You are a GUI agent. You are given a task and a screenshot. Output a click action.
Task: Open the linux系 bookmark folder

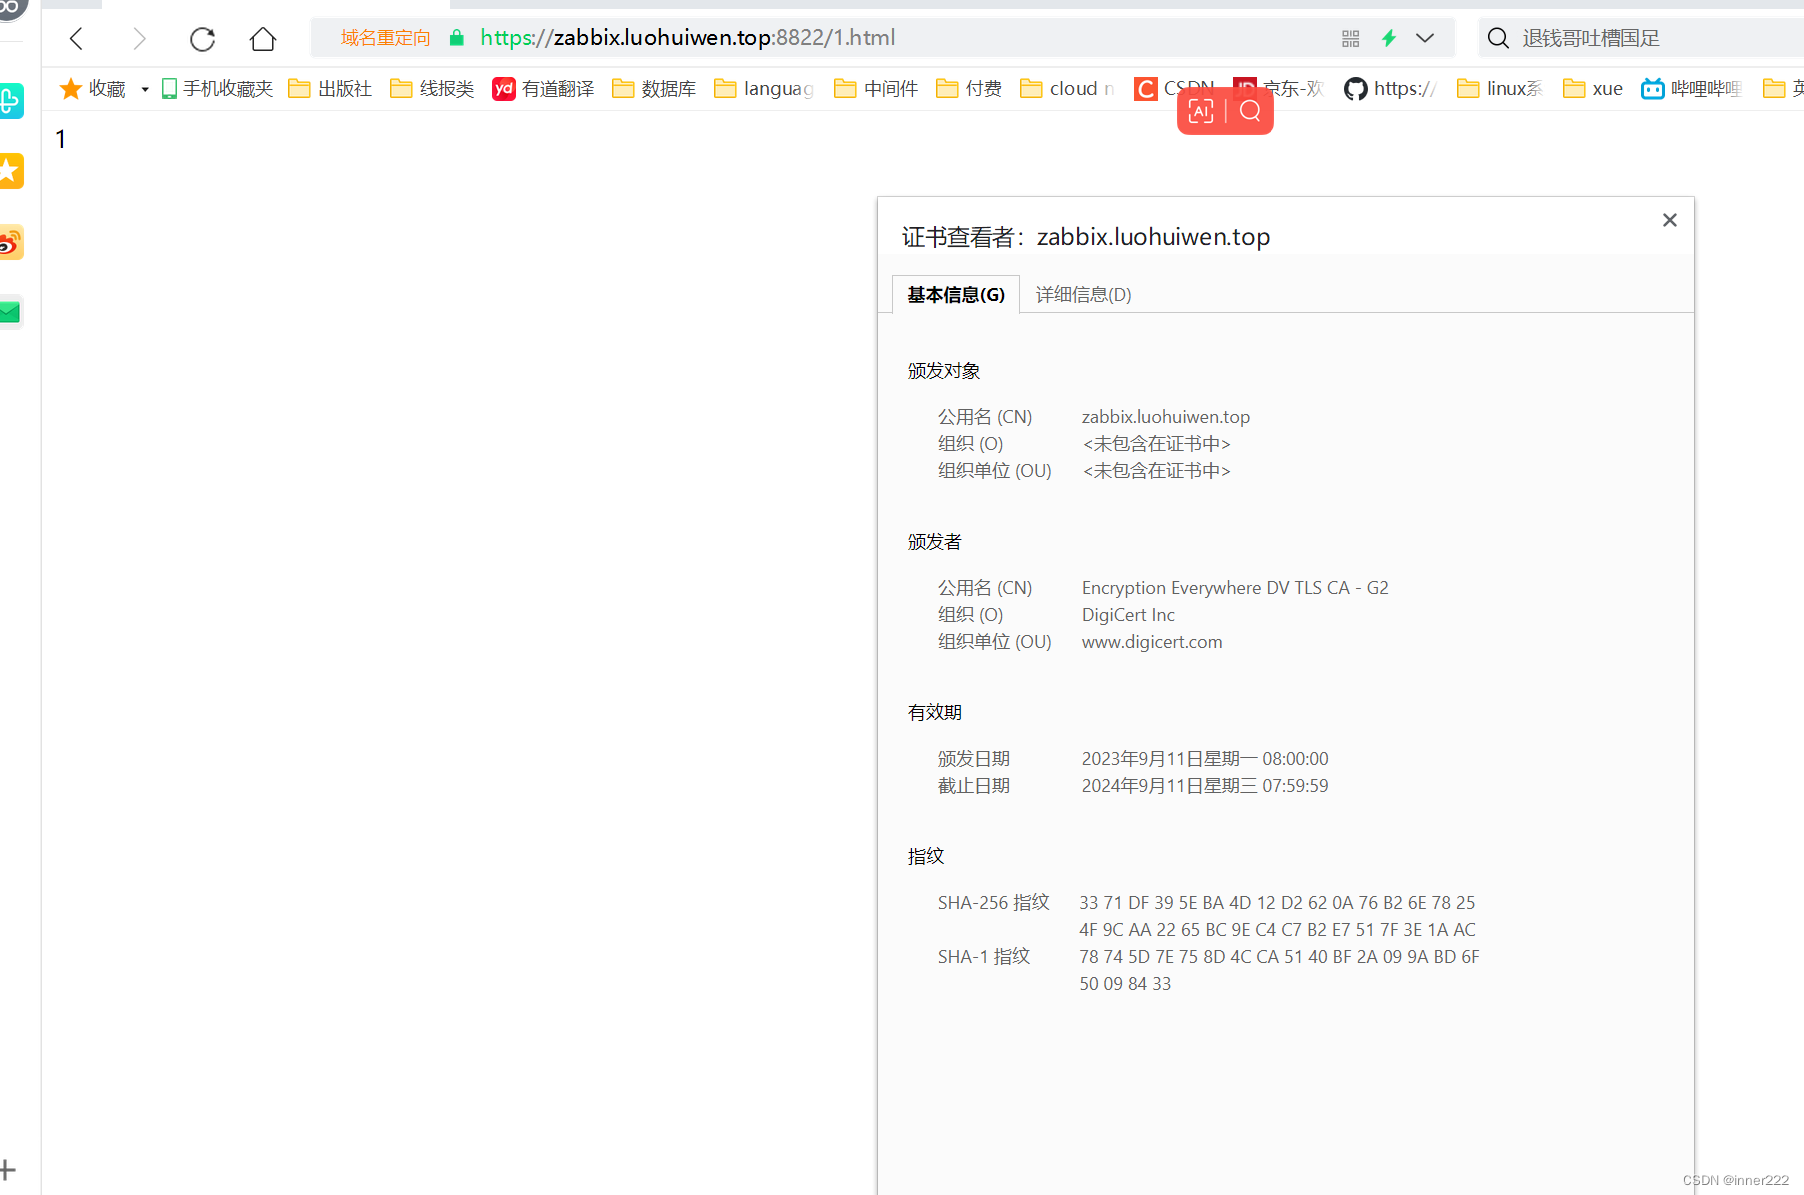point(1500,89)
